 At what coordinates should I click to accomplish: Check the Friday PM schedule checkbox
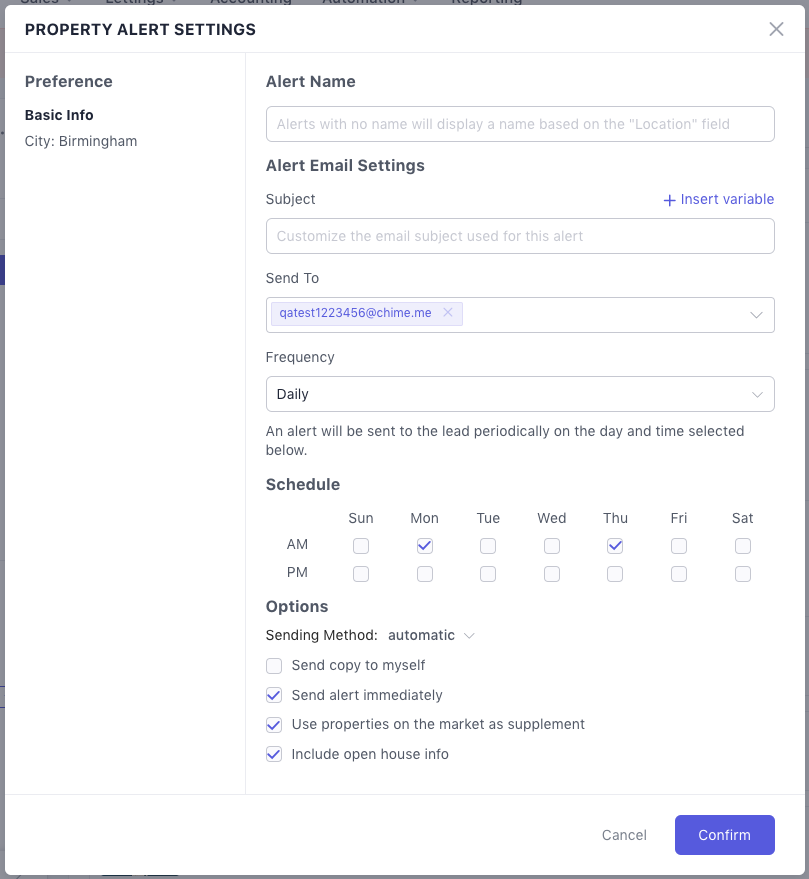point(679,574)
